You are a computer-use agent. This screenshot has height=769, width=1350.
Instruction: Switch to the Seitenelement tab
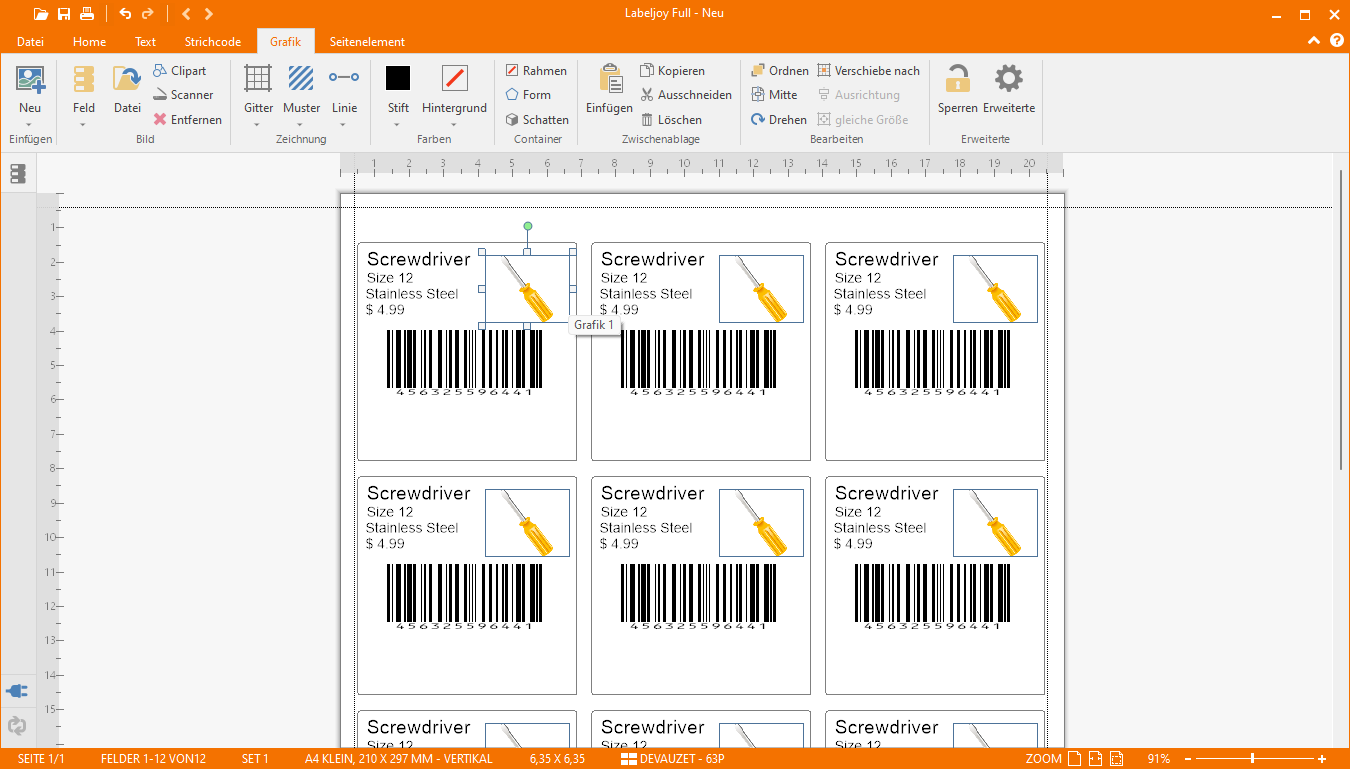click(x=367, y=42)
